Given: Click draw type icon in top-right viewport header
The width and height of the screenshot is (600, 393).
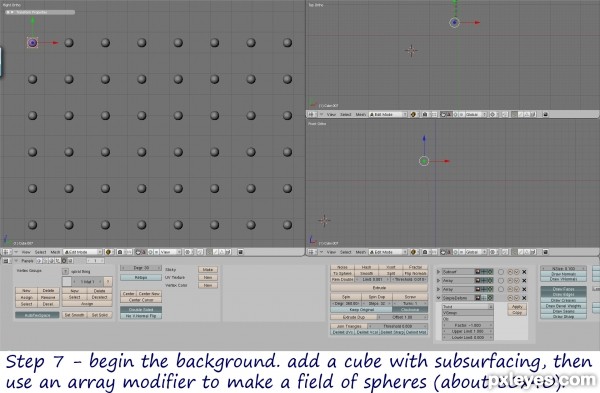Looking at the screenshot, I should (413, 114).
